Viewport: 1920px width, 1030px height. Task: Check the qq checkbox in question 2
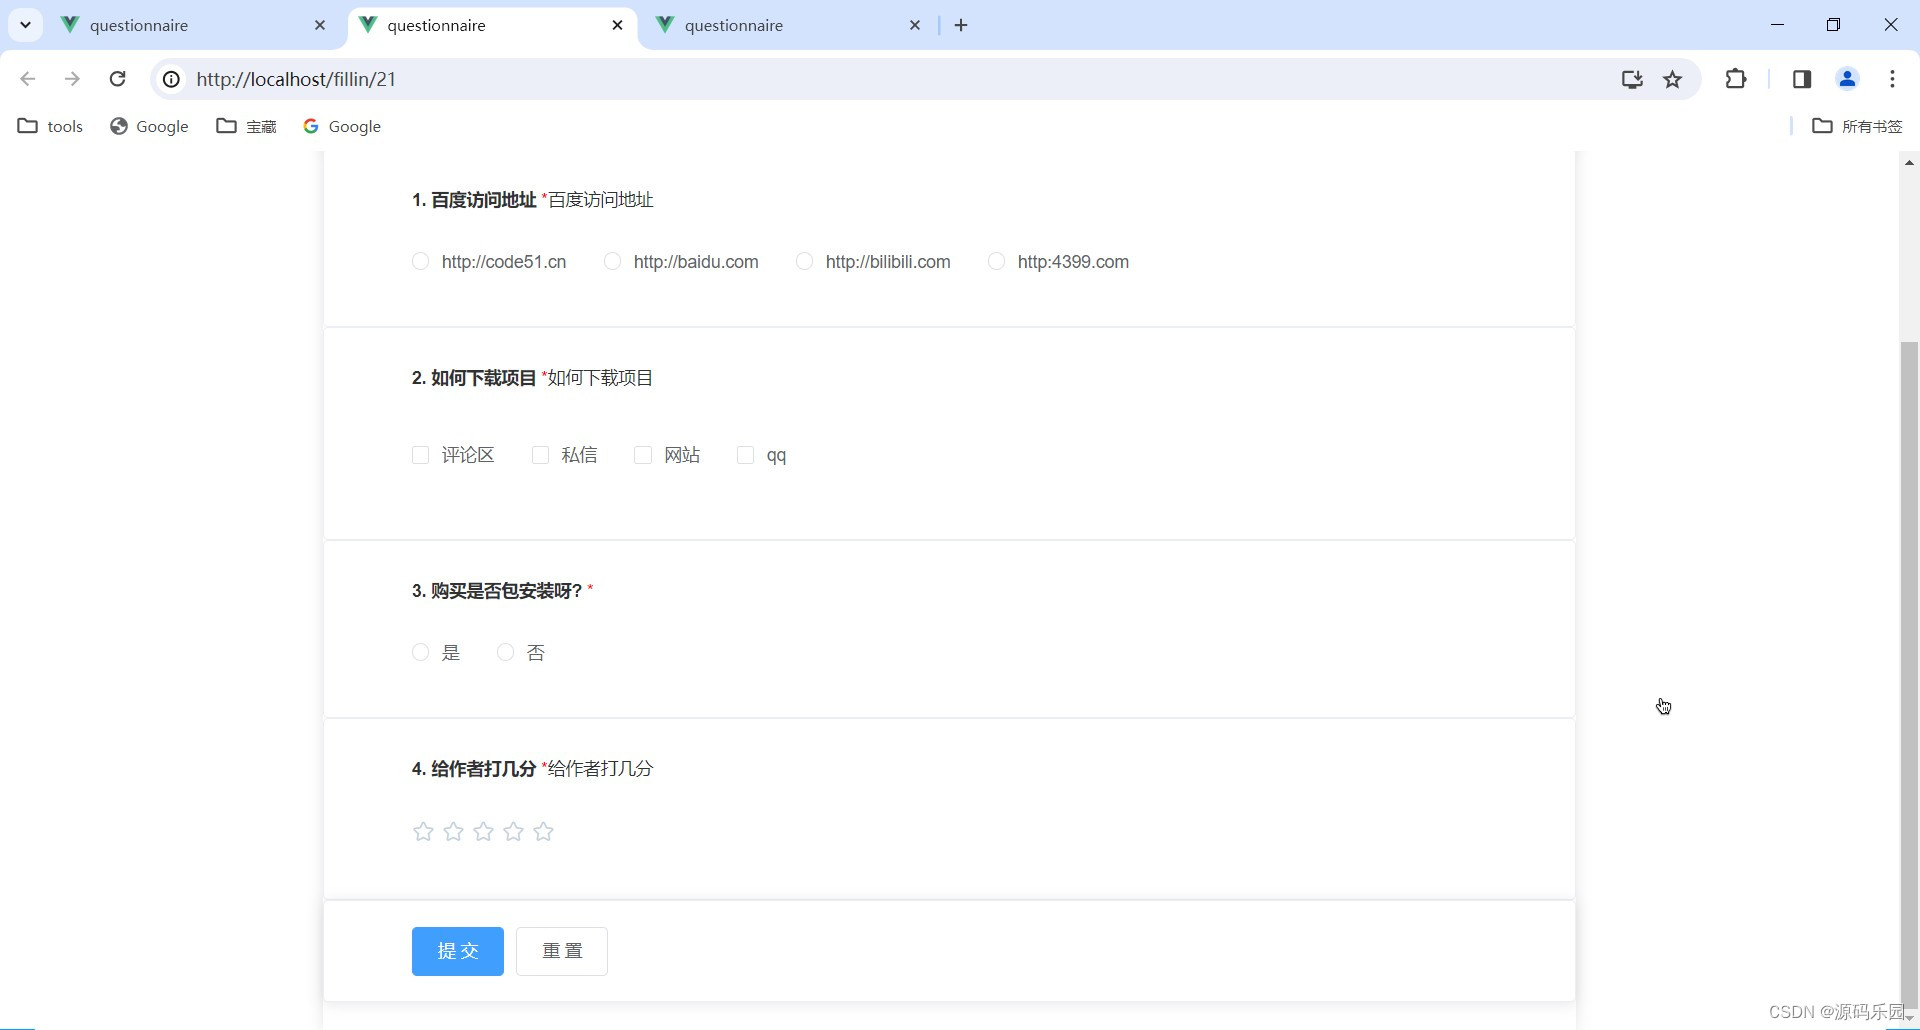point(744,454)
